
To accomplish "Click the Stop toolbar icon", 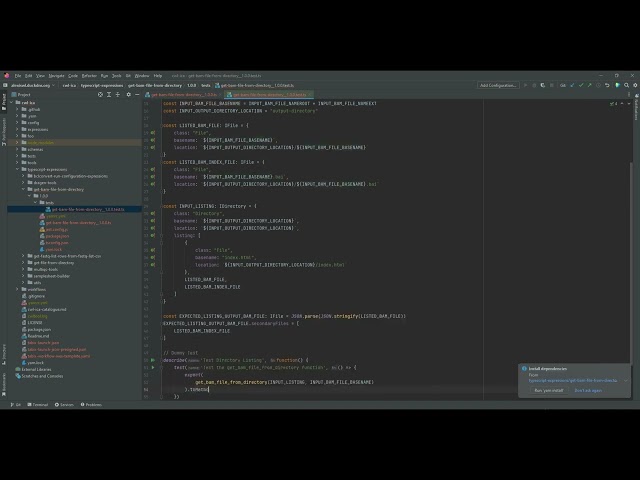I will click(x=552, y=85).
